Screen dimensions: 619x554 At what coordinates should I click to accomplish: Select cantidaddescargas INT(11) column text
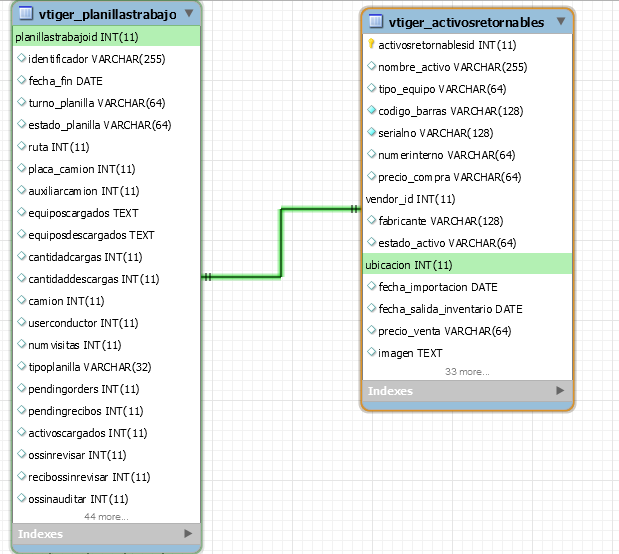pyautogui.click(x=94, y=279)
